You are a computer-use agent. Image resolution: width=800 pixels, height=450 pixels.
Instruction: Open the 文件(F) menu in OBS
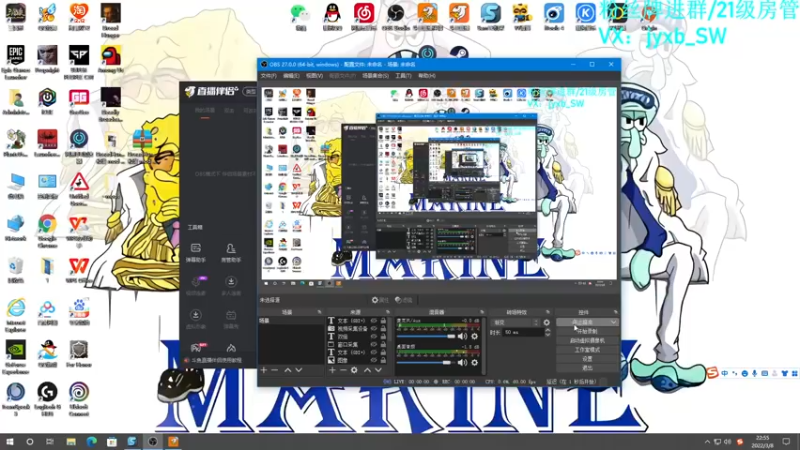269,76
